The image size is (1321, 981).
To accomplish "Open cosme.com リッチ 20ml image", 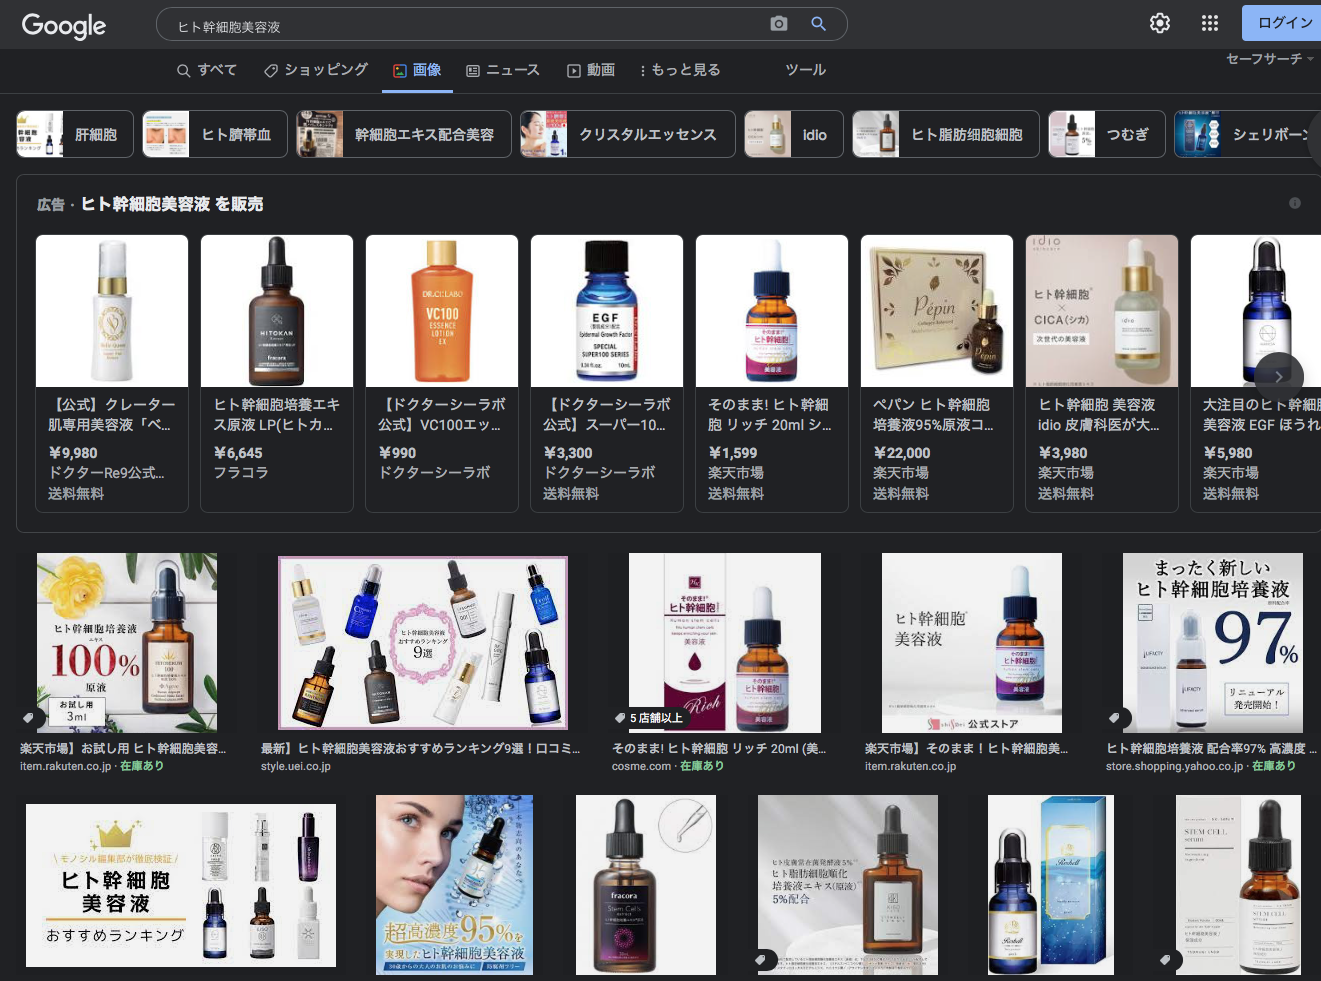I will tap(725, 643).
